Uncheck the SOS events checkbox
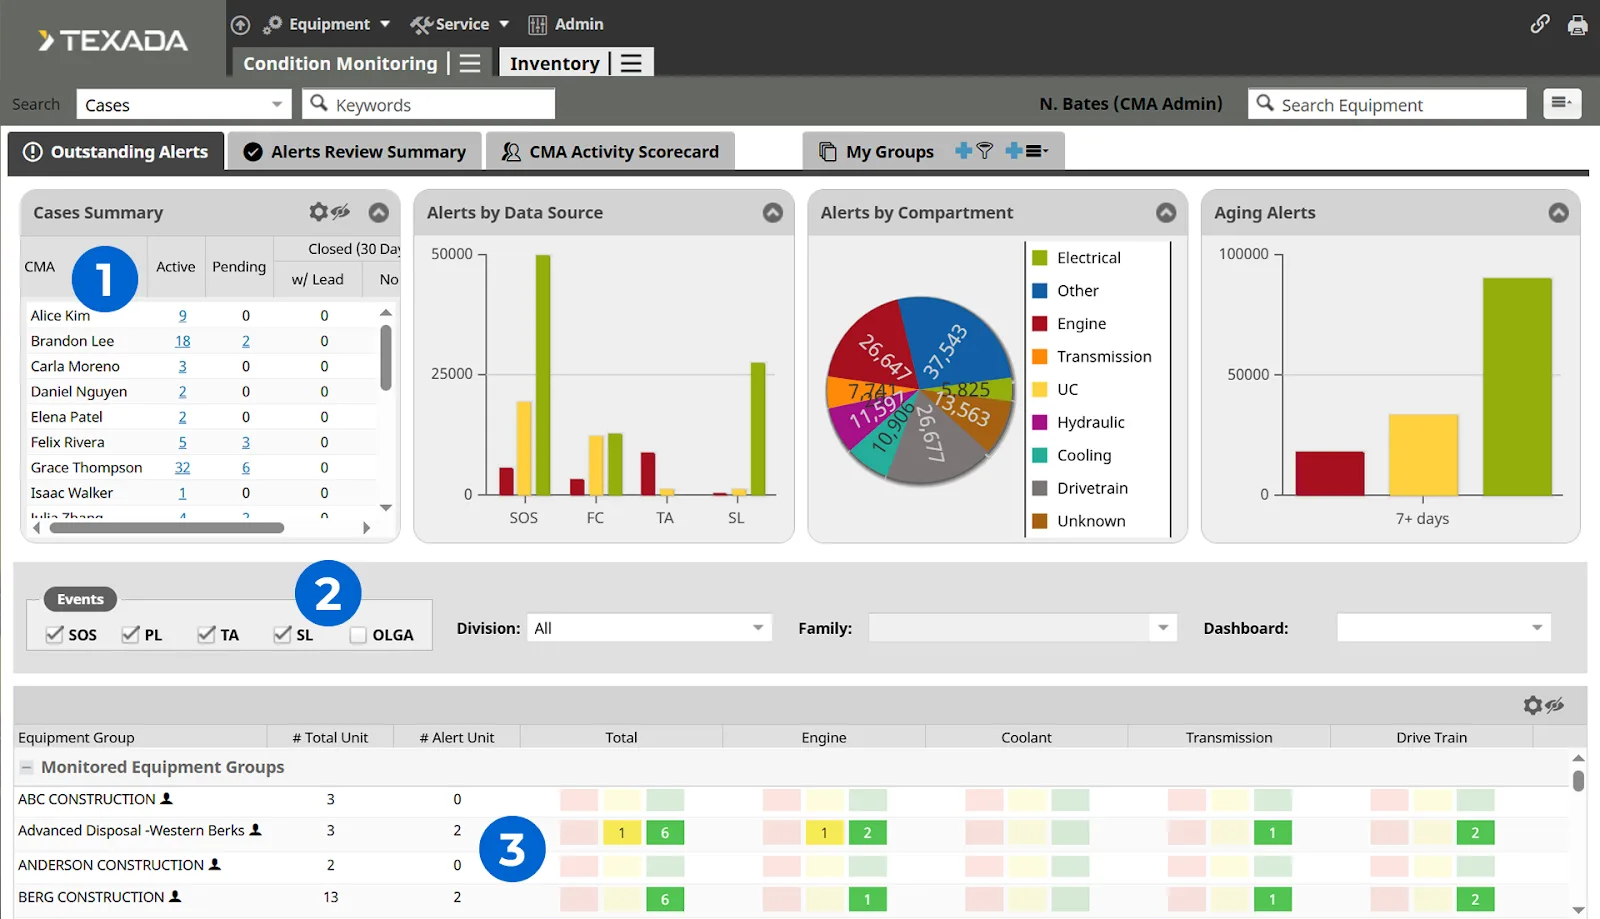The height and width of the screenshot is (919, 1600). click(x=55, y=634)
